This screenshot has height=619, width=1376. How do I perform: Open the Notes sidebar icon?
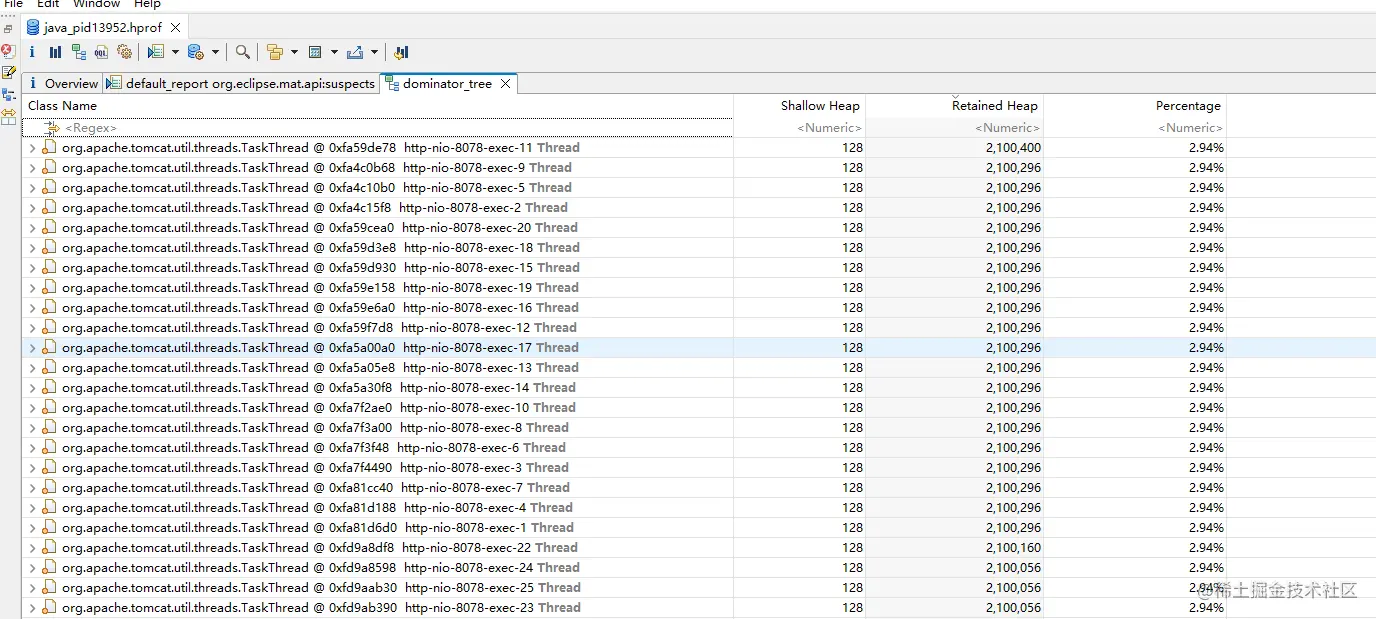[x=9, y=72]
